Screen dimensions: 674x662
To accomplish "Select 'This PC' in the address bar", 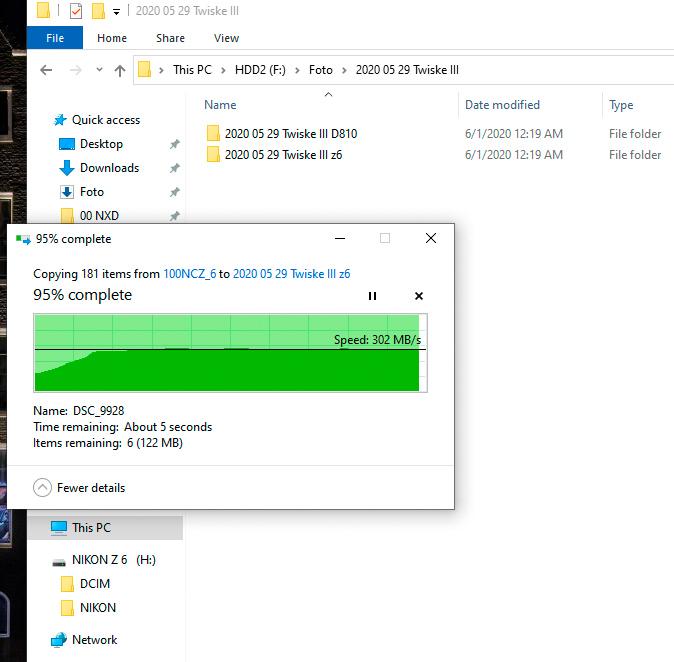I will coord(192,70).
